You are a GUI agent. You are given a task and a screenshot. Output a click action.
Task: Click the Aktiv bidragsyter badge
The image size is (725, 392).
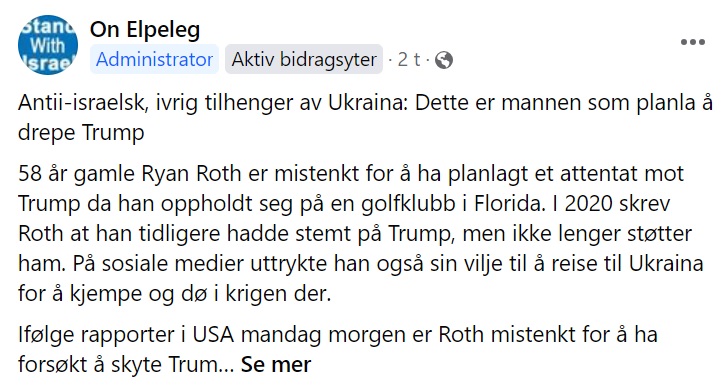(304, 59)
